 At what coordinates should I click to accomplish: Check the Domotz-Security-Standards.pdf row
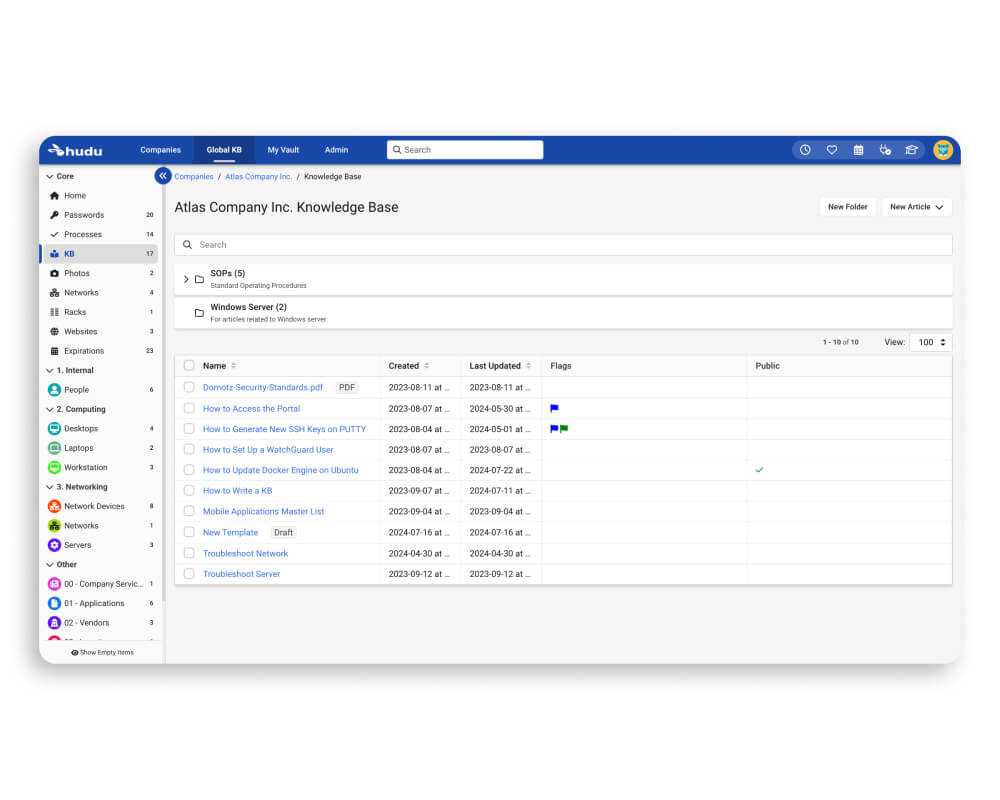tap(189, 387)
